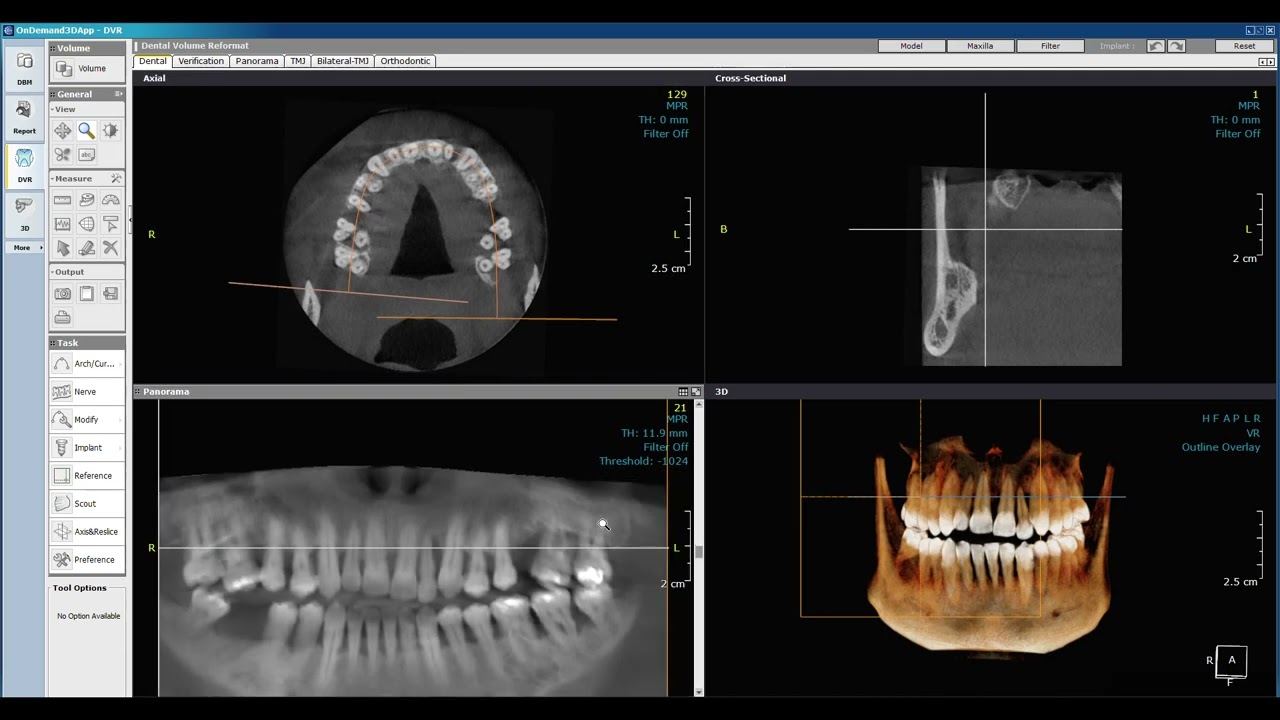Pick the eraser edit measurement tool
This screenshot has width=1280, height=720.
click(87, 248)
